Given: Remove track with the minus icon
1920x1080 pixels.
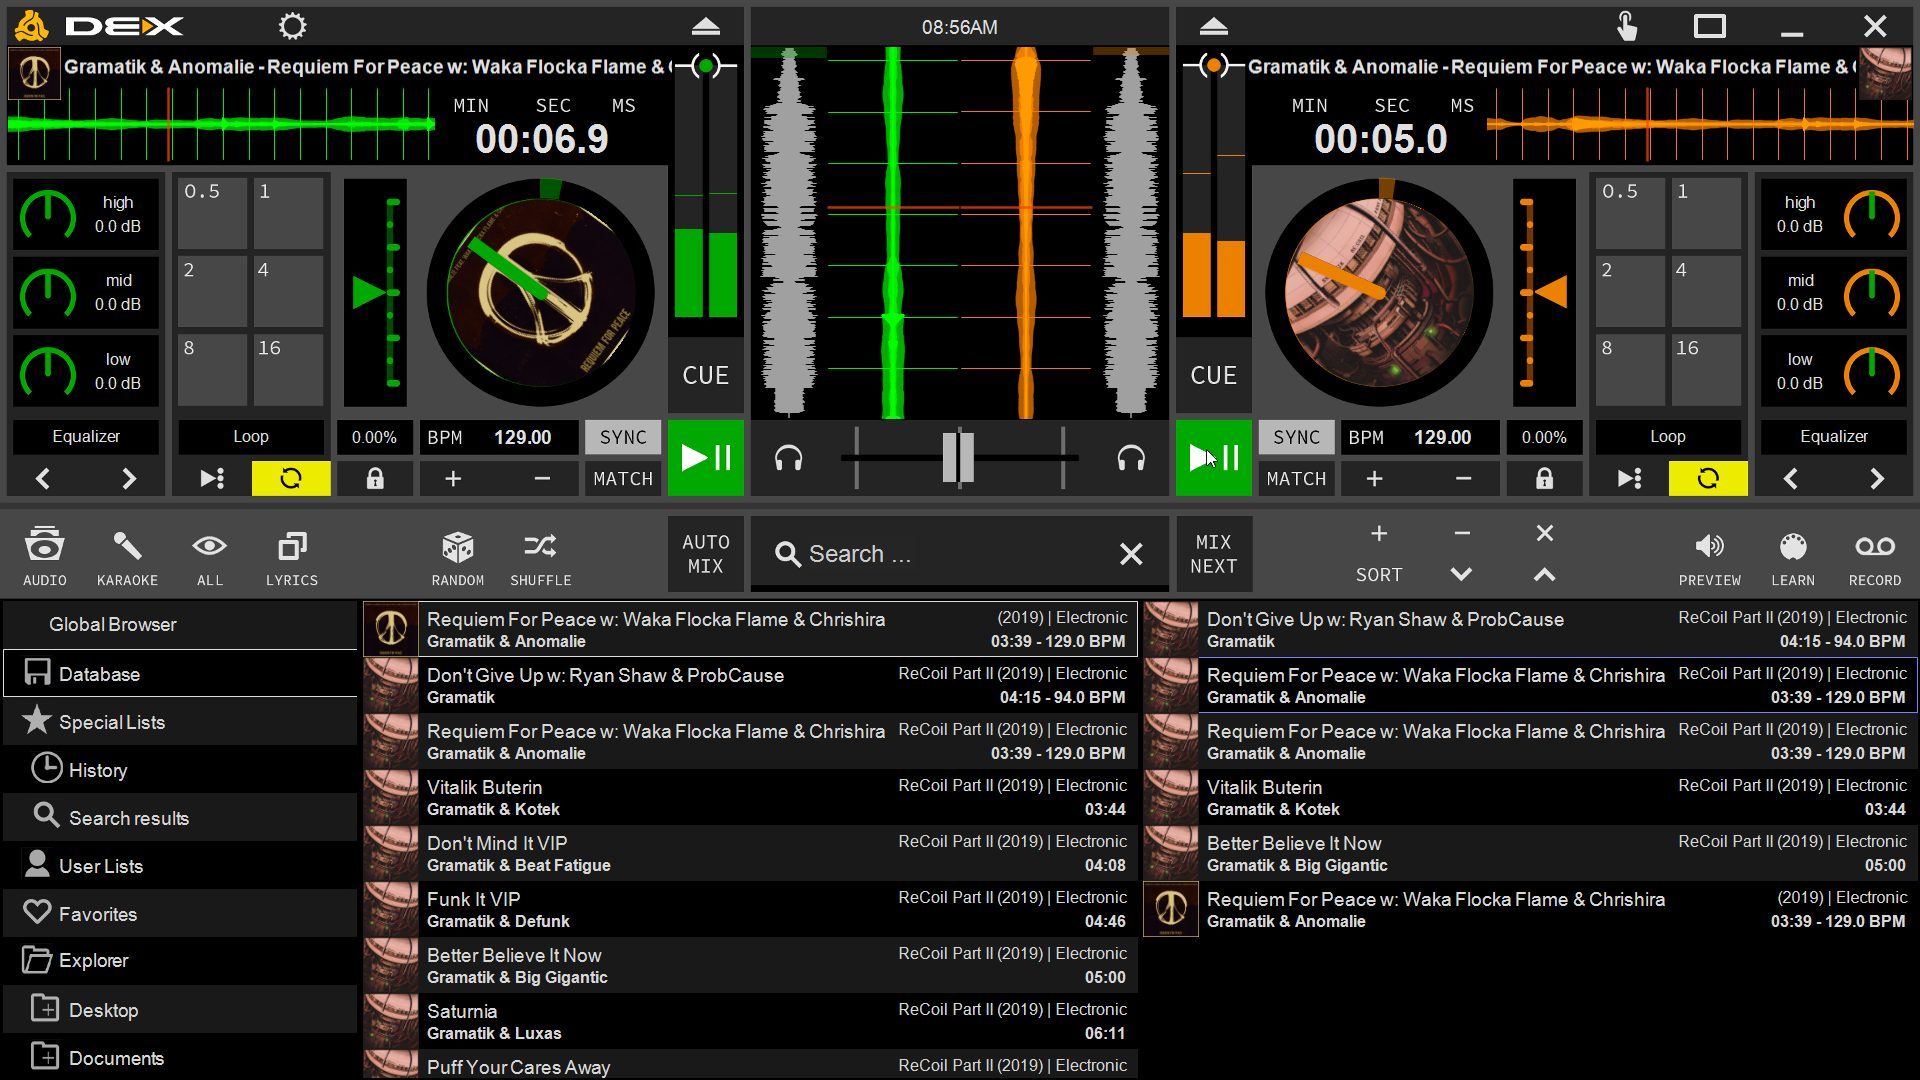Looking at the screenshot, I should pos(1462,534).
